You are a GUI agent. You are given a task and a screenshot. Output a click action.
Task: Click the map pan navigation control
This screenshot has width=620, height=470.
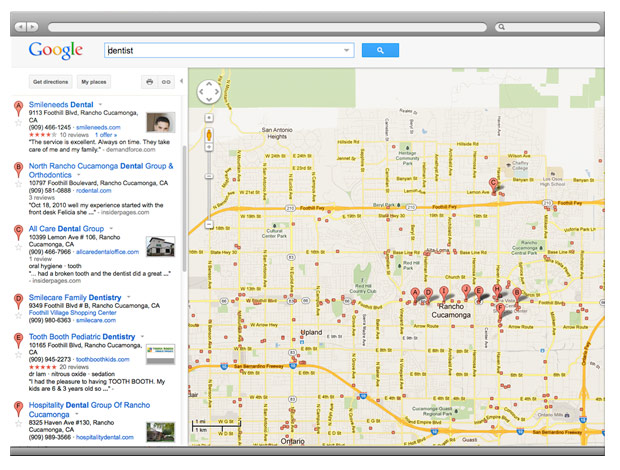pos(209,94)
